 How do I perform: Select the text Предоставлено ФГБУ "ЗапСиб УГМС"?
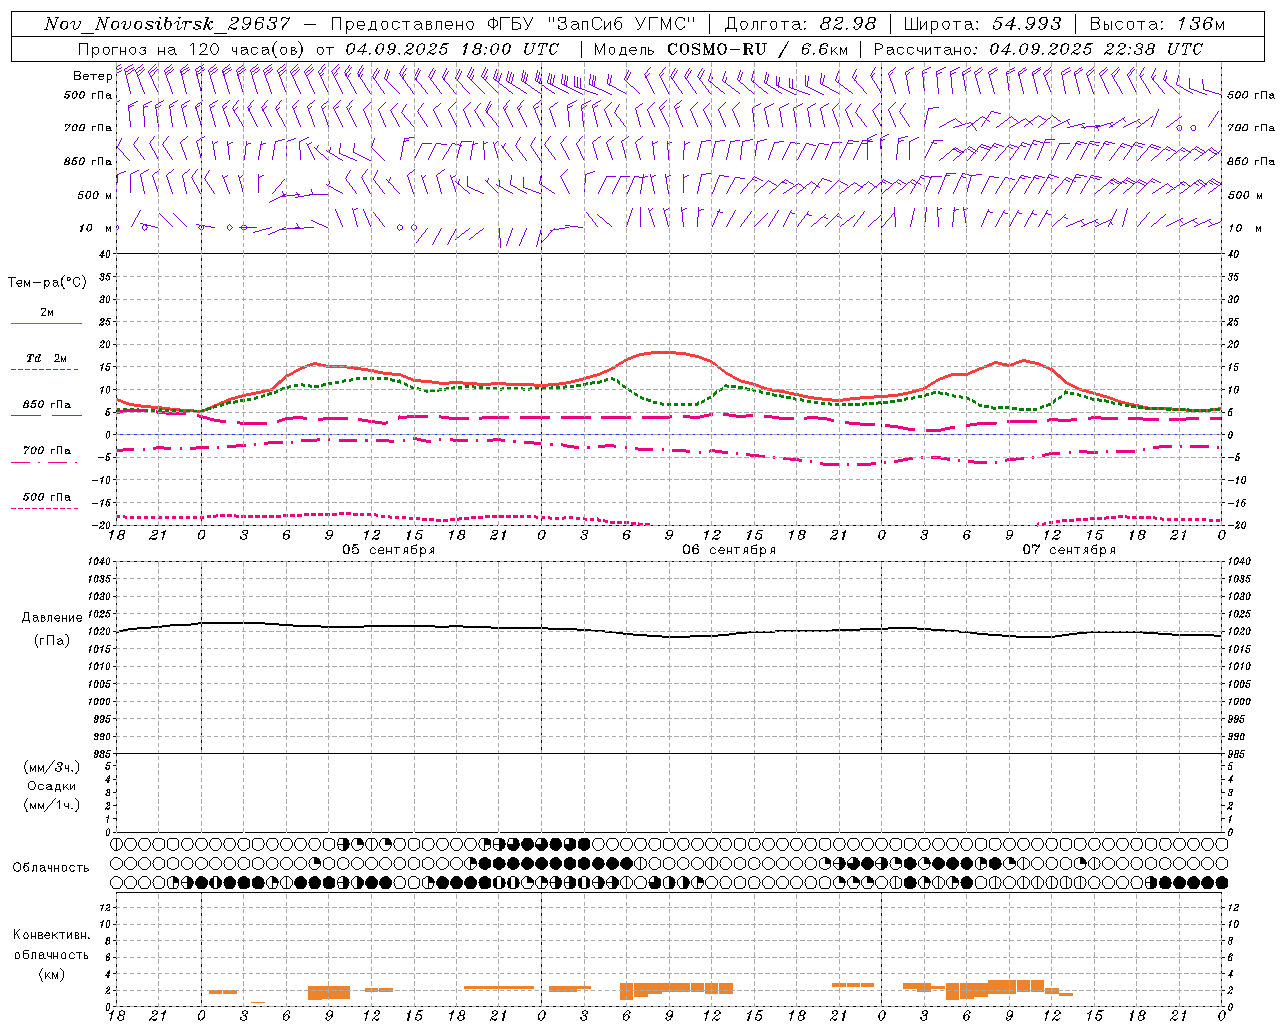tap(512, 24)
